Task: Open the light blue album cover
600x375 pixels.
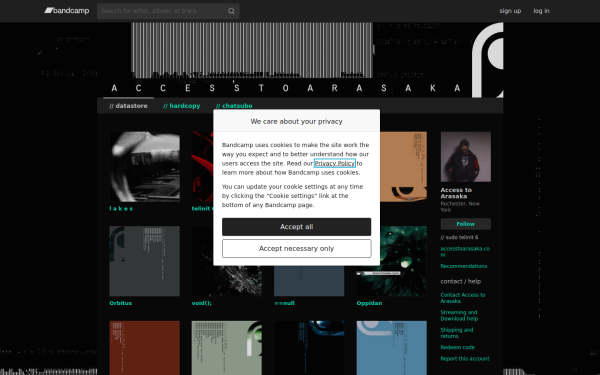Action: coord(391,348)
